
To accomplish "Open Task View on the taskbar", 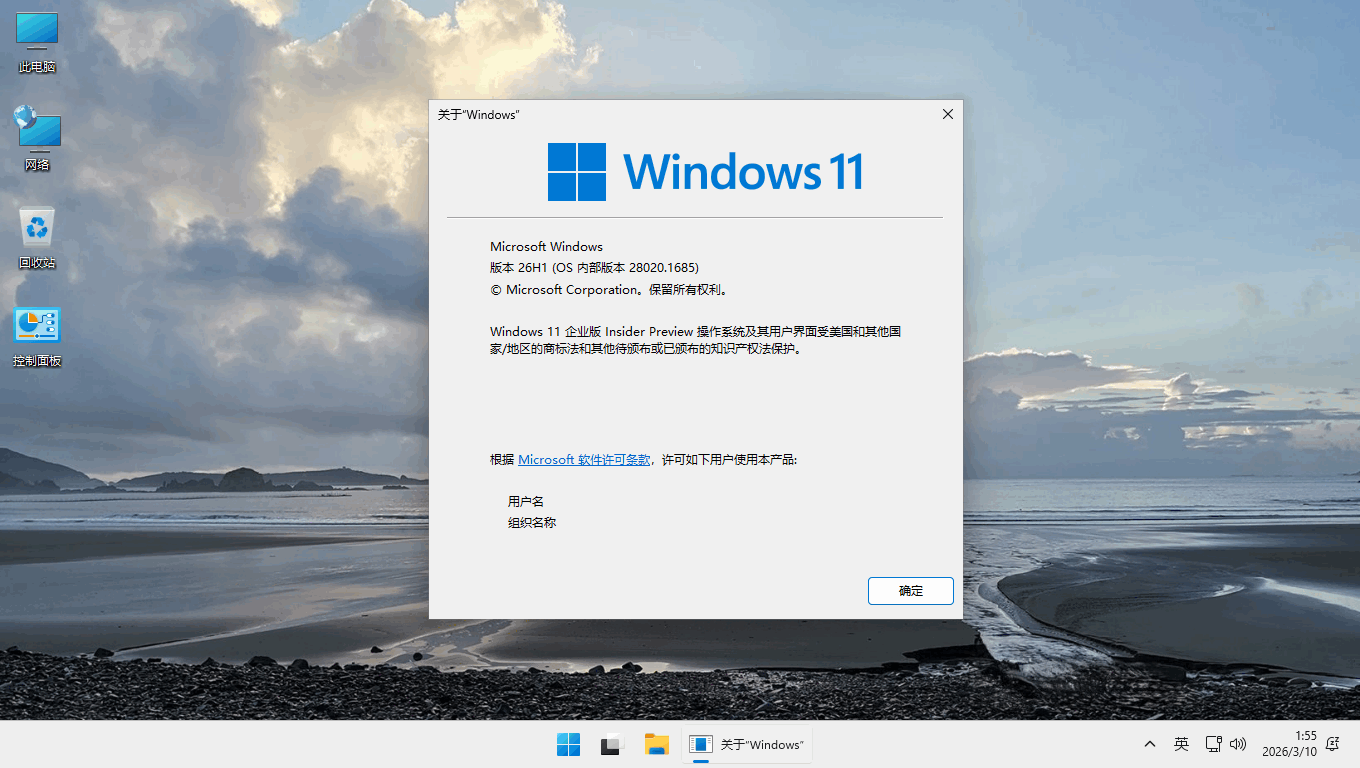I will pyautogui.click(x=612, y=744).
